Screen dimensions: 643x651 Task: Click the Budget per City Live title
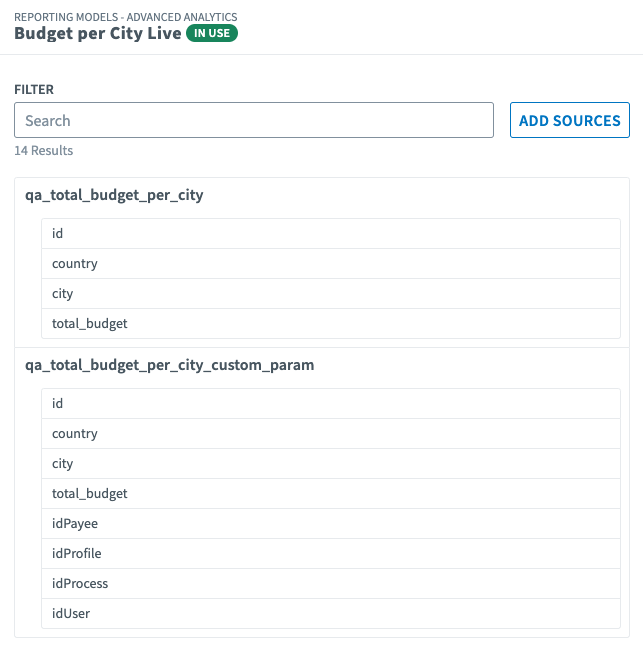[x=98, y=34]
